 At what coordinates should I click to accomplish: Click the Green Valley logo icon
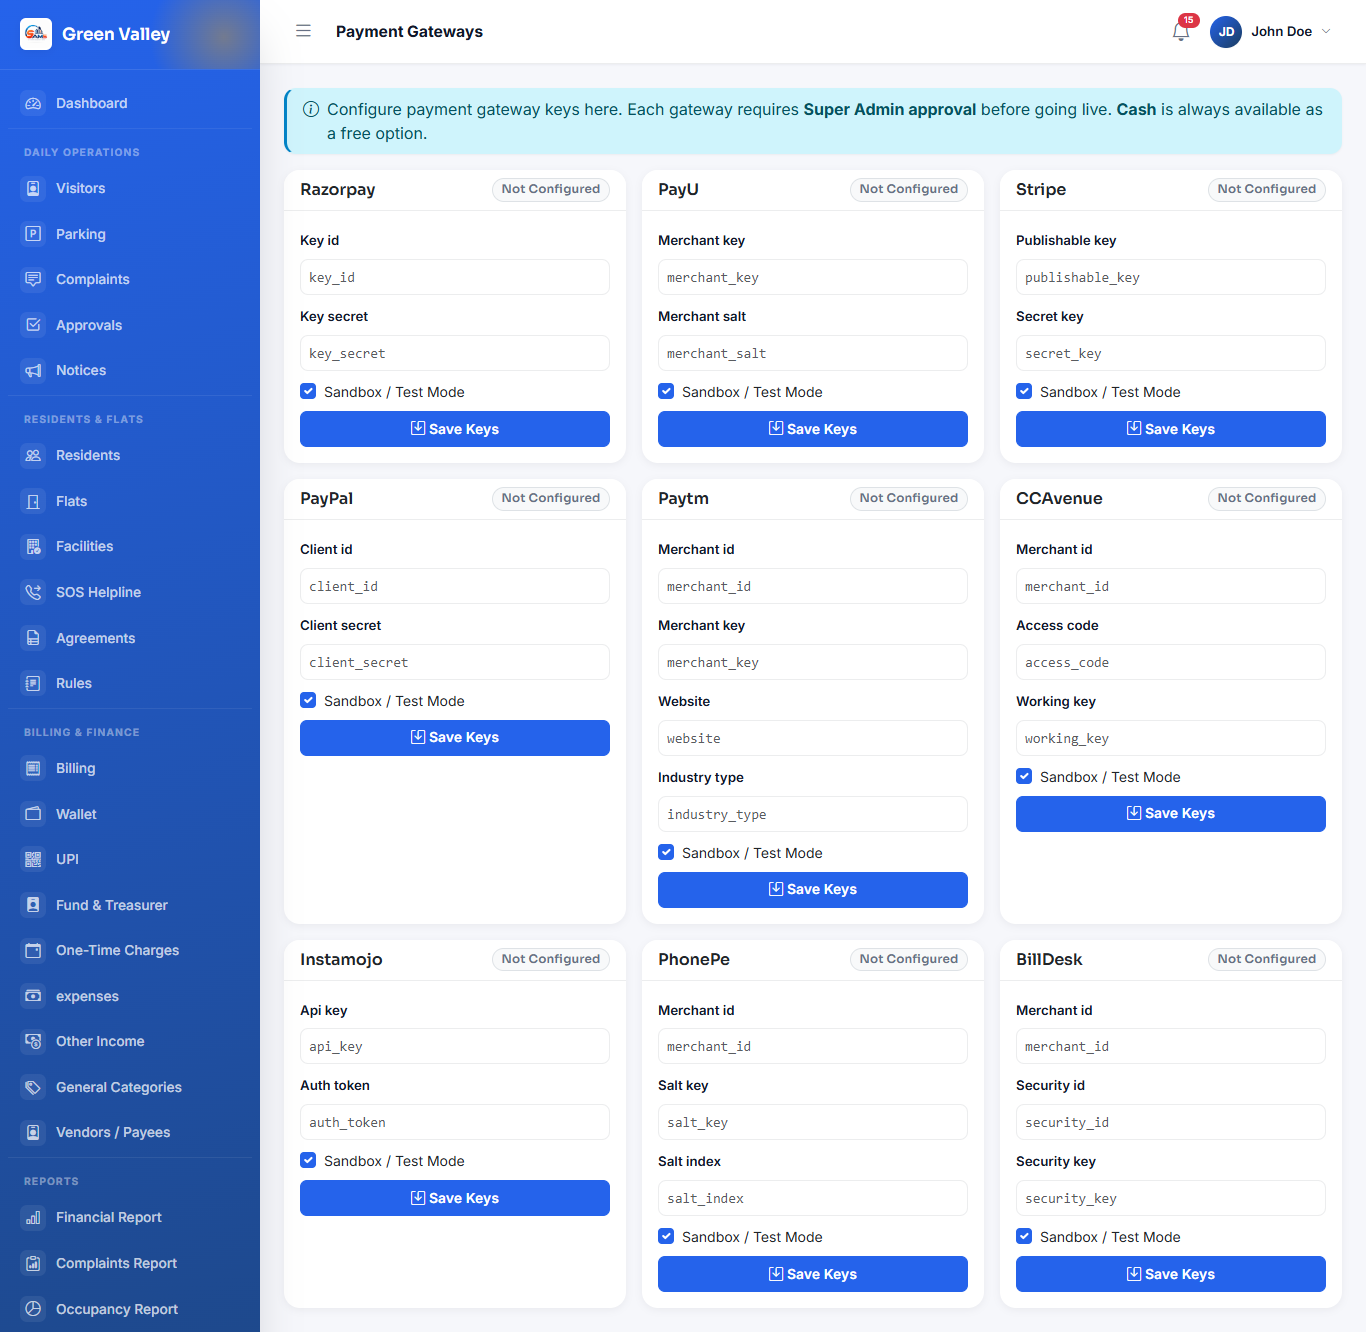(x=36, y=34)
